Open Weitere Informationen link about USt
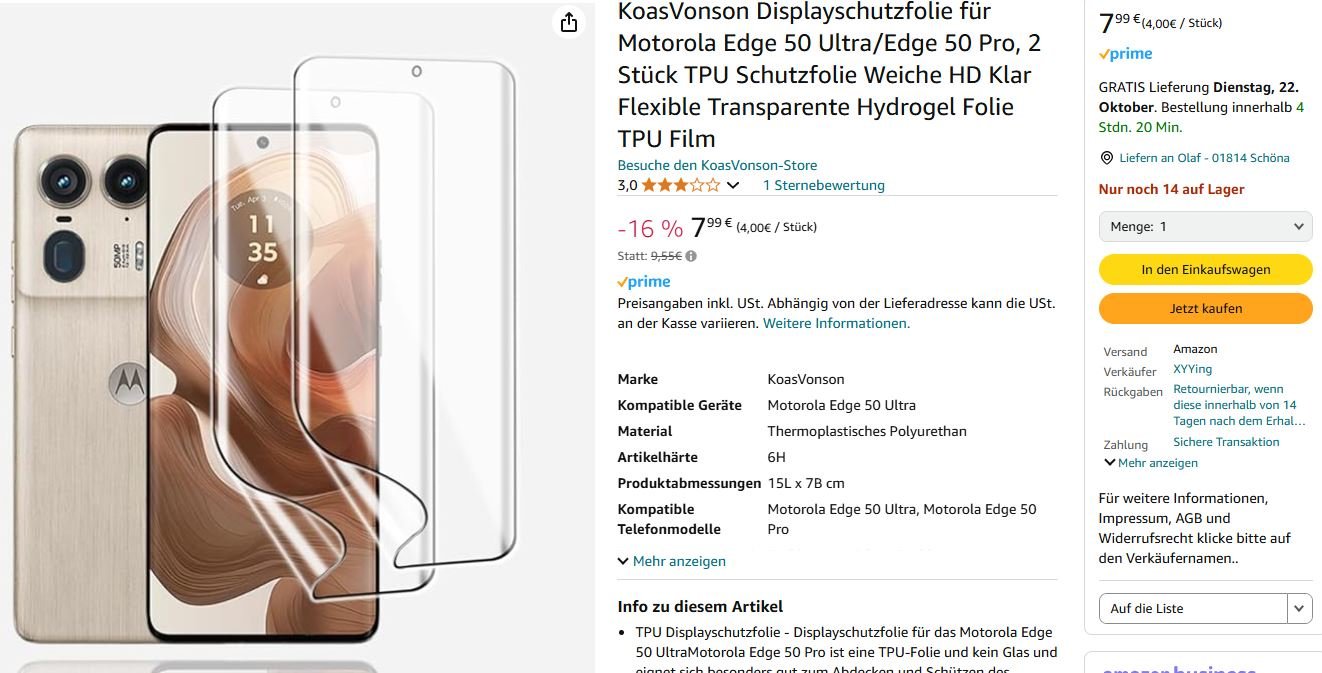 (x=836, y=323)
